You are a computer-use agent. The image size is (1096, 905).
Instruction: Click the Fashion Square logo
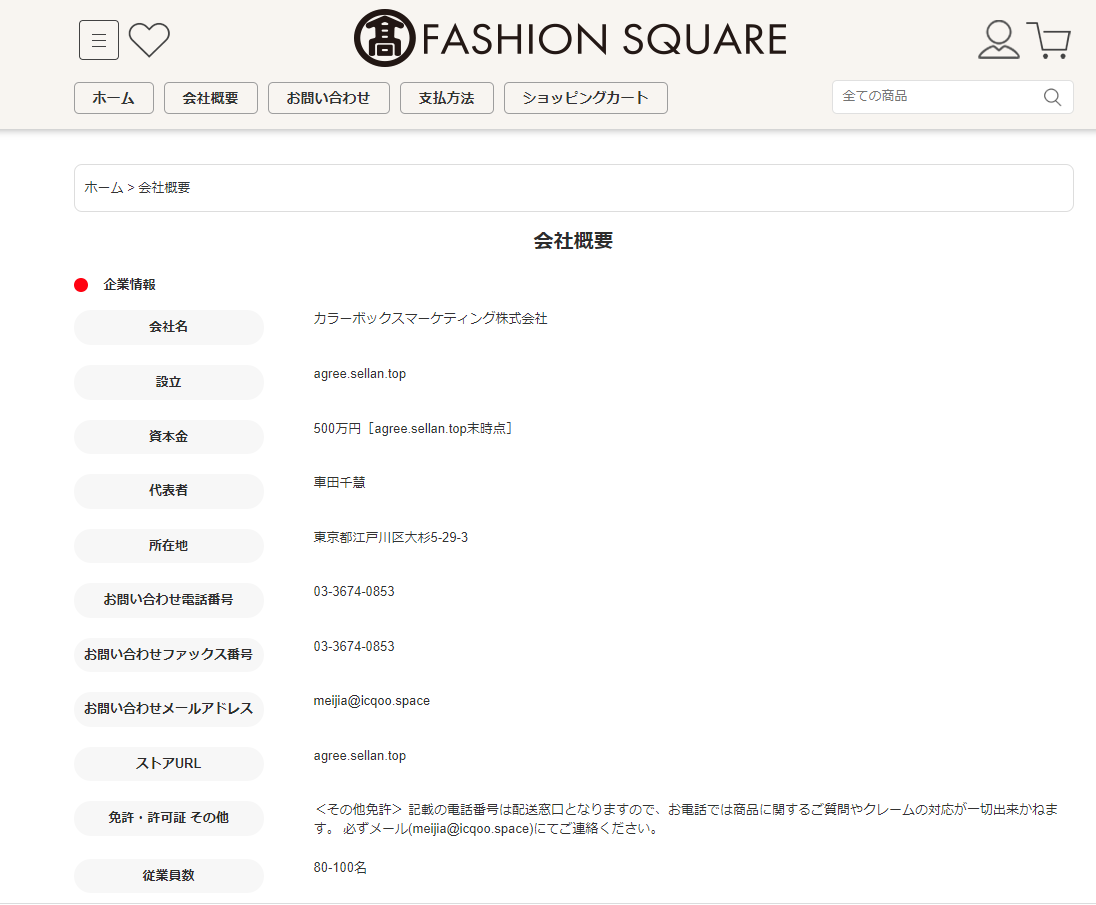[570, 38]
